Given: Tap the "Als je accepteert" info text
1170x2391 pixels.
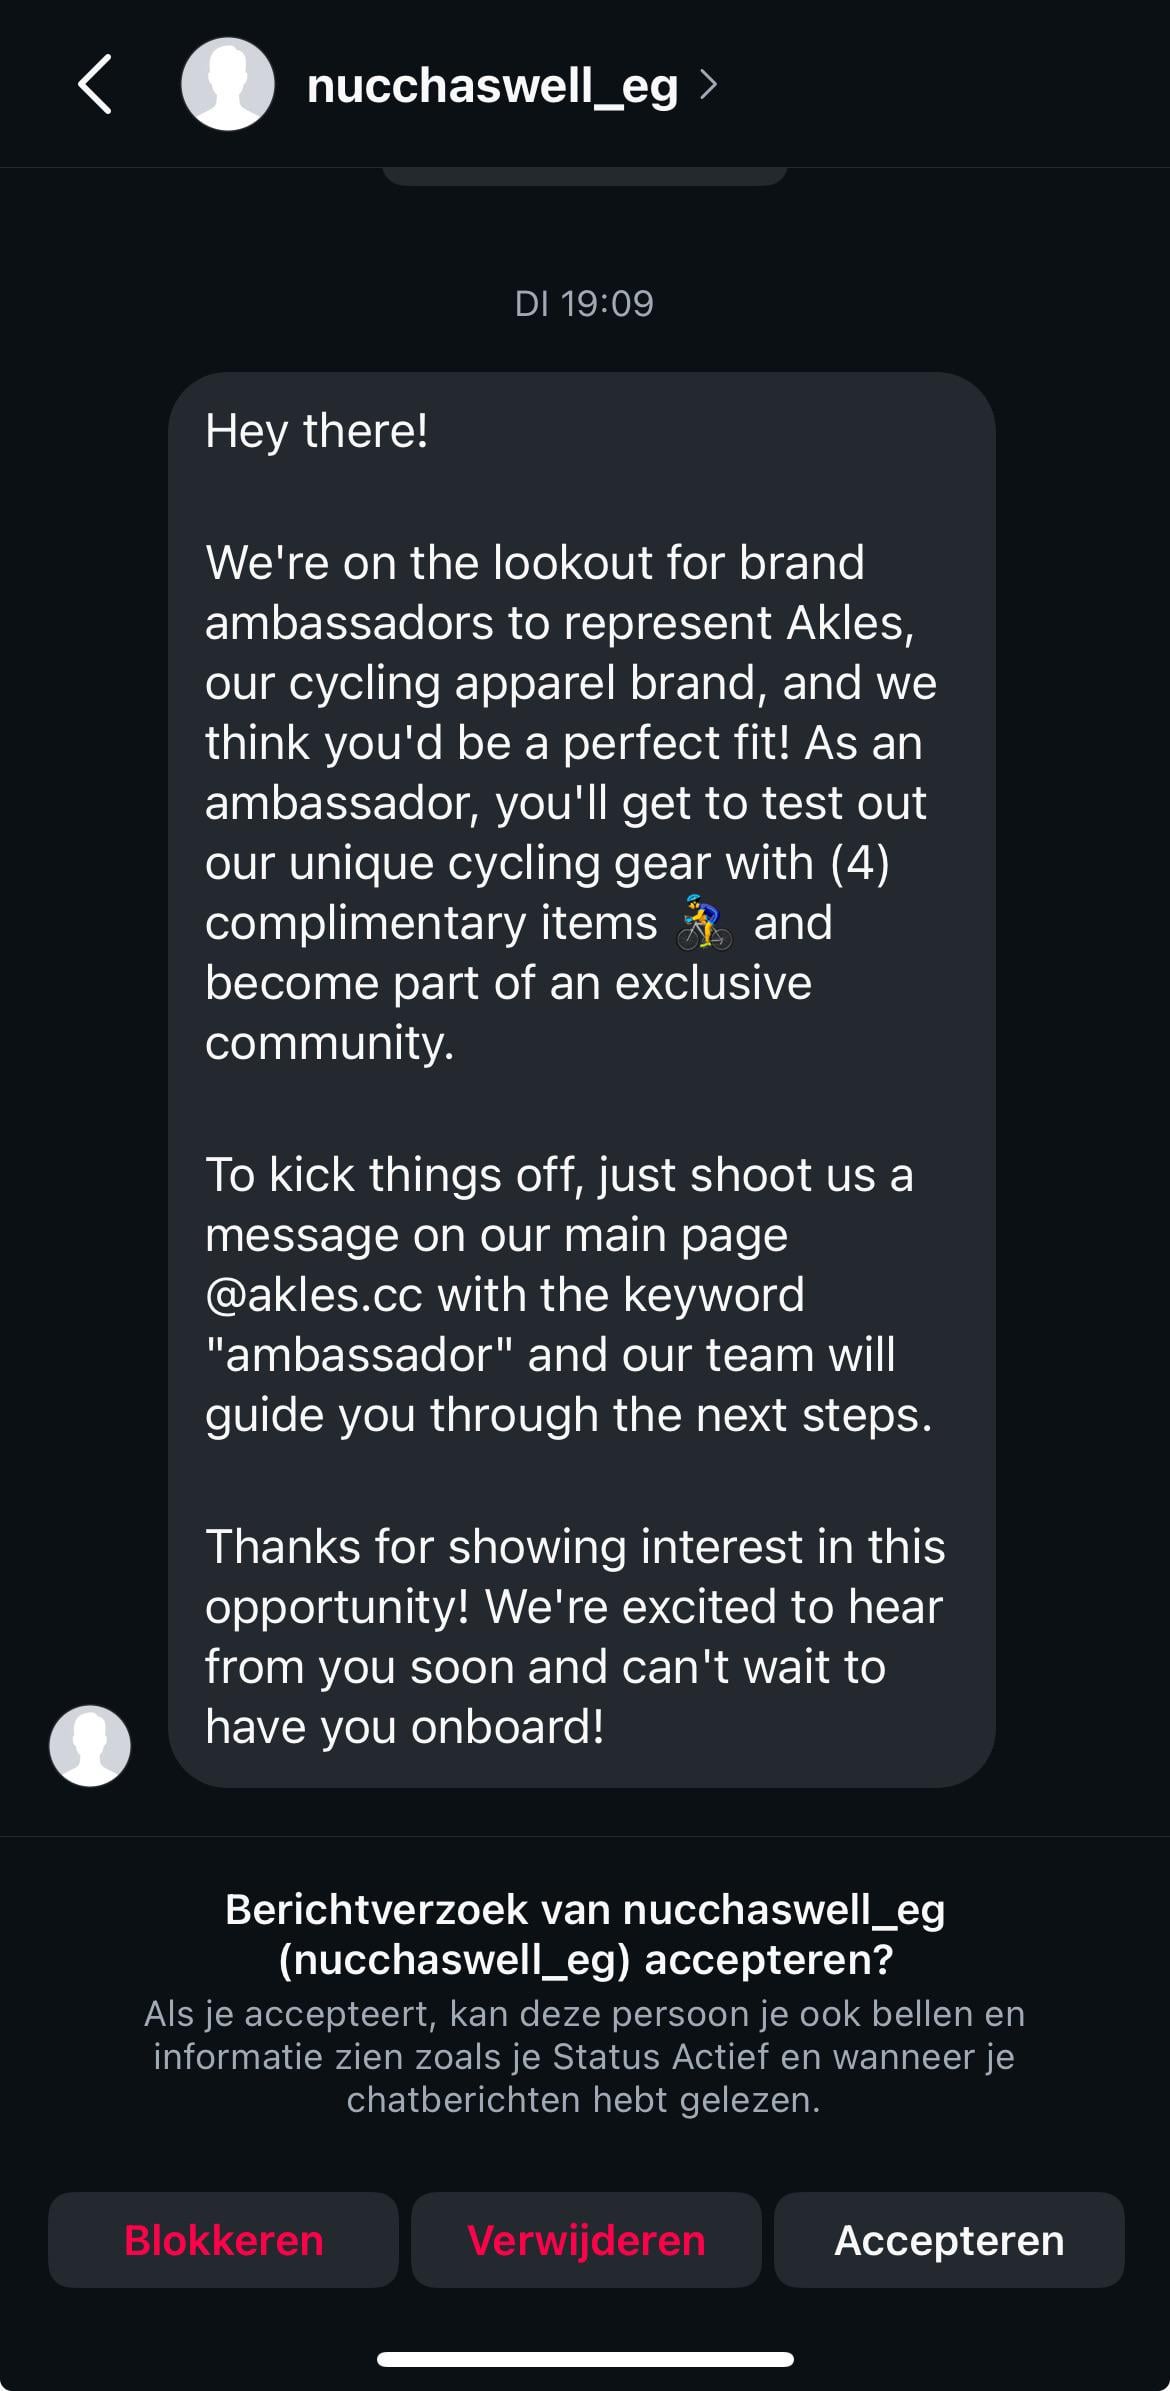Looking at the screenshot, I should pyautogui.click(x=585, y=2057).
